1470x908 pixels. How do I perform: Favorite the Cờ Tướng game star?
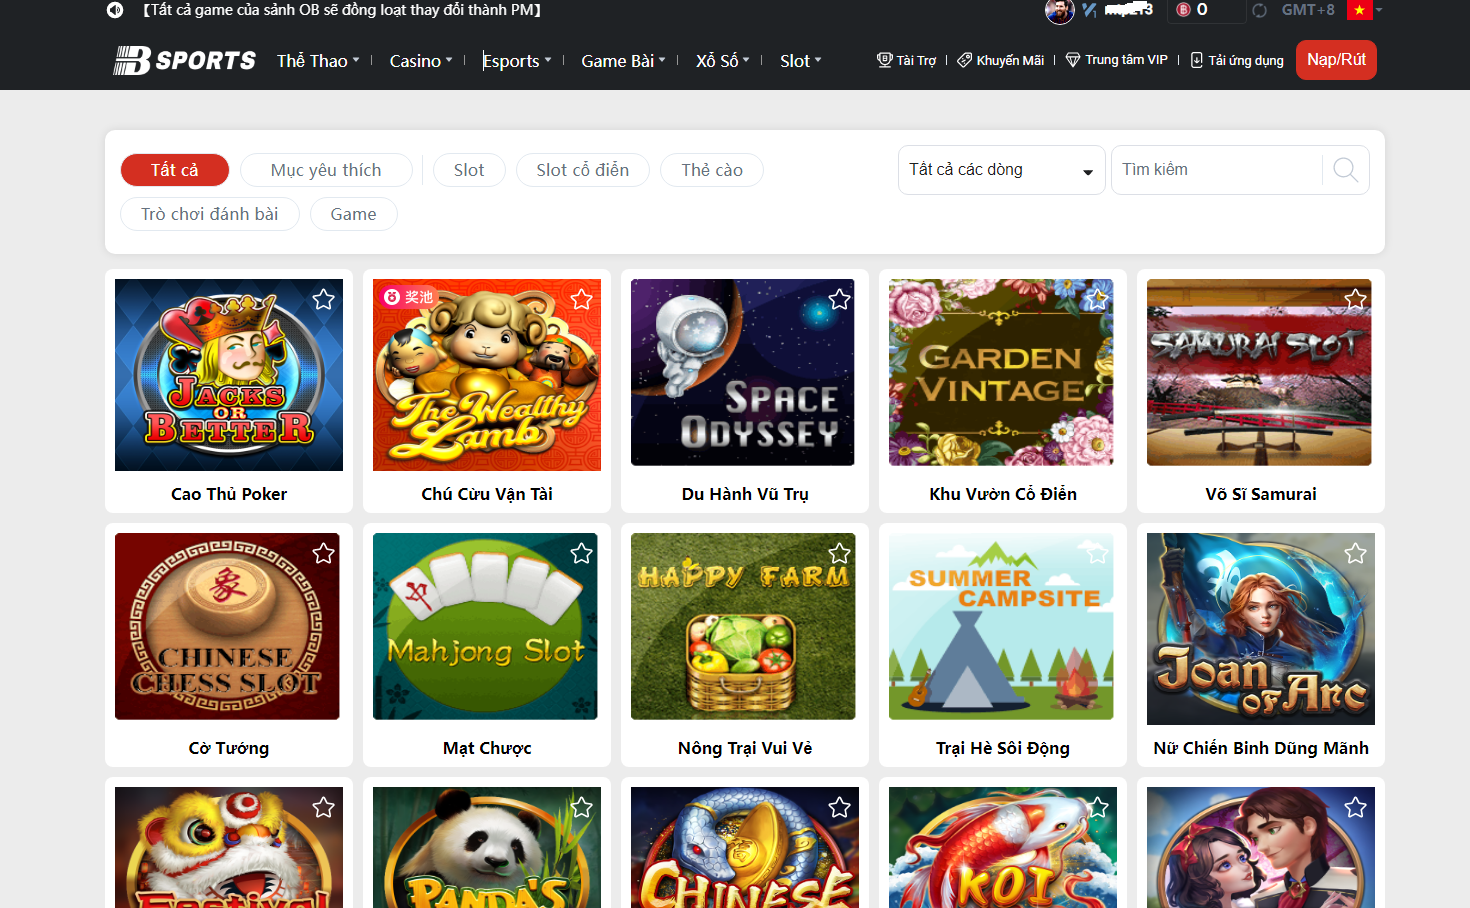point(323,553)
